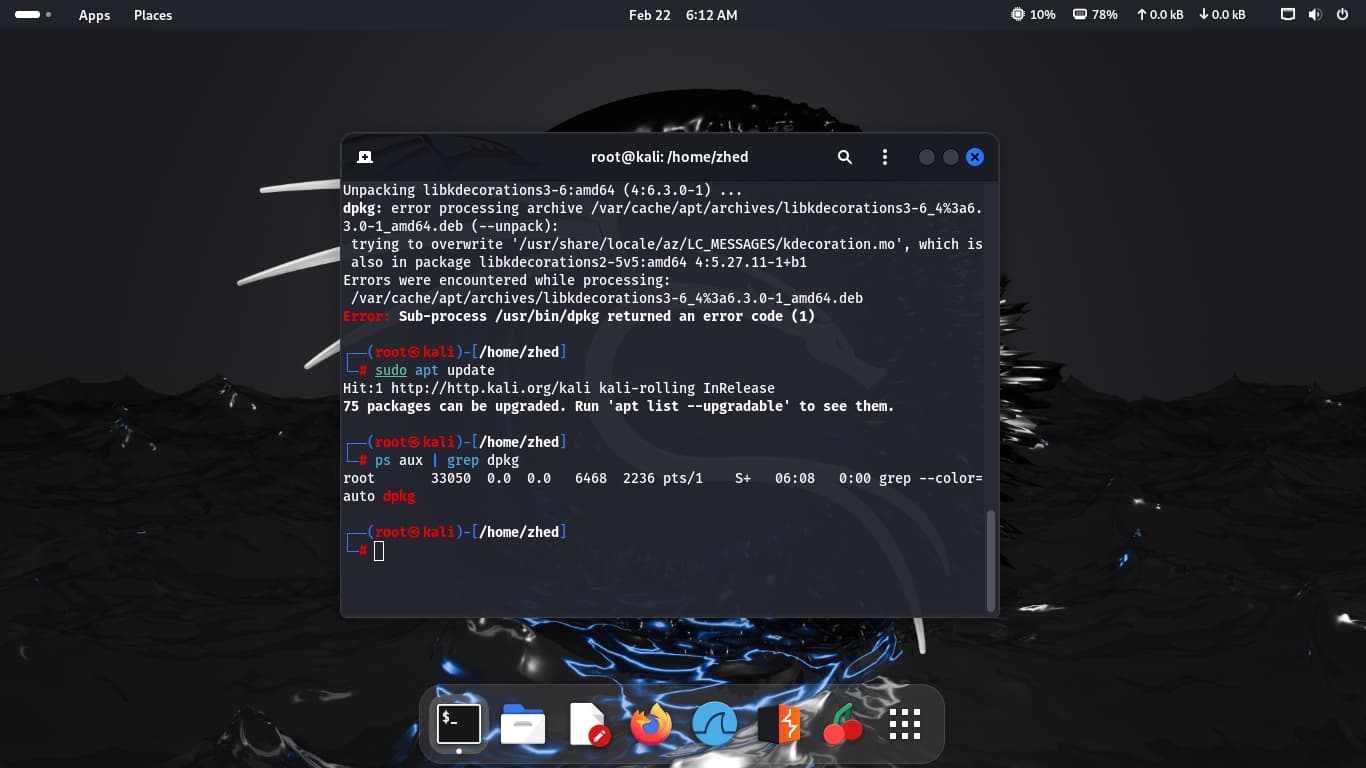This screenshot has height=768, width=1366.
Task: Click the red 'dpkg' grep match
Action: pyautogui.click(x=399, y=496)
